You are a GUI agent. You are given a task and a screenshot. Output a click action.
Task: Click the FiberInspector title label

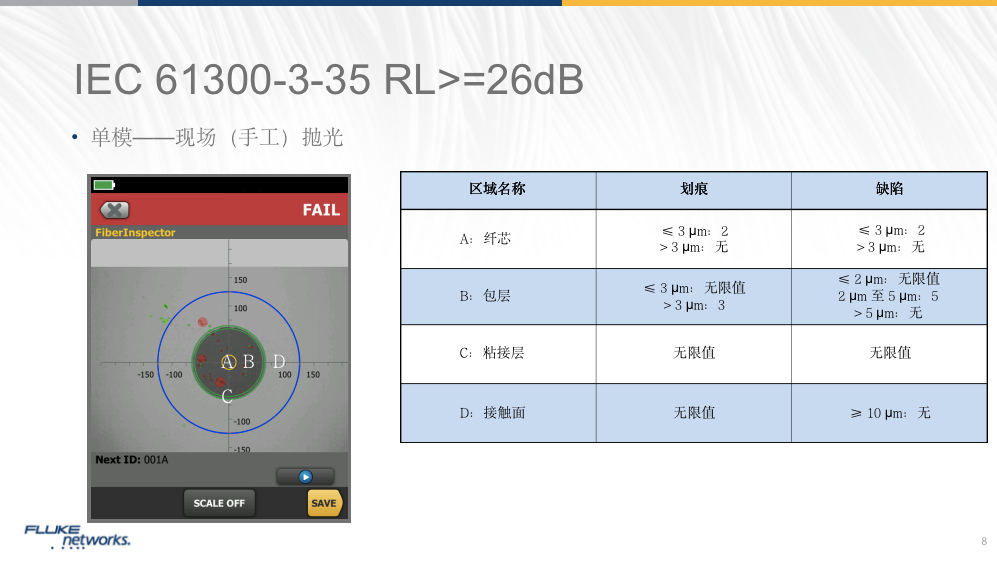[135, 233]
